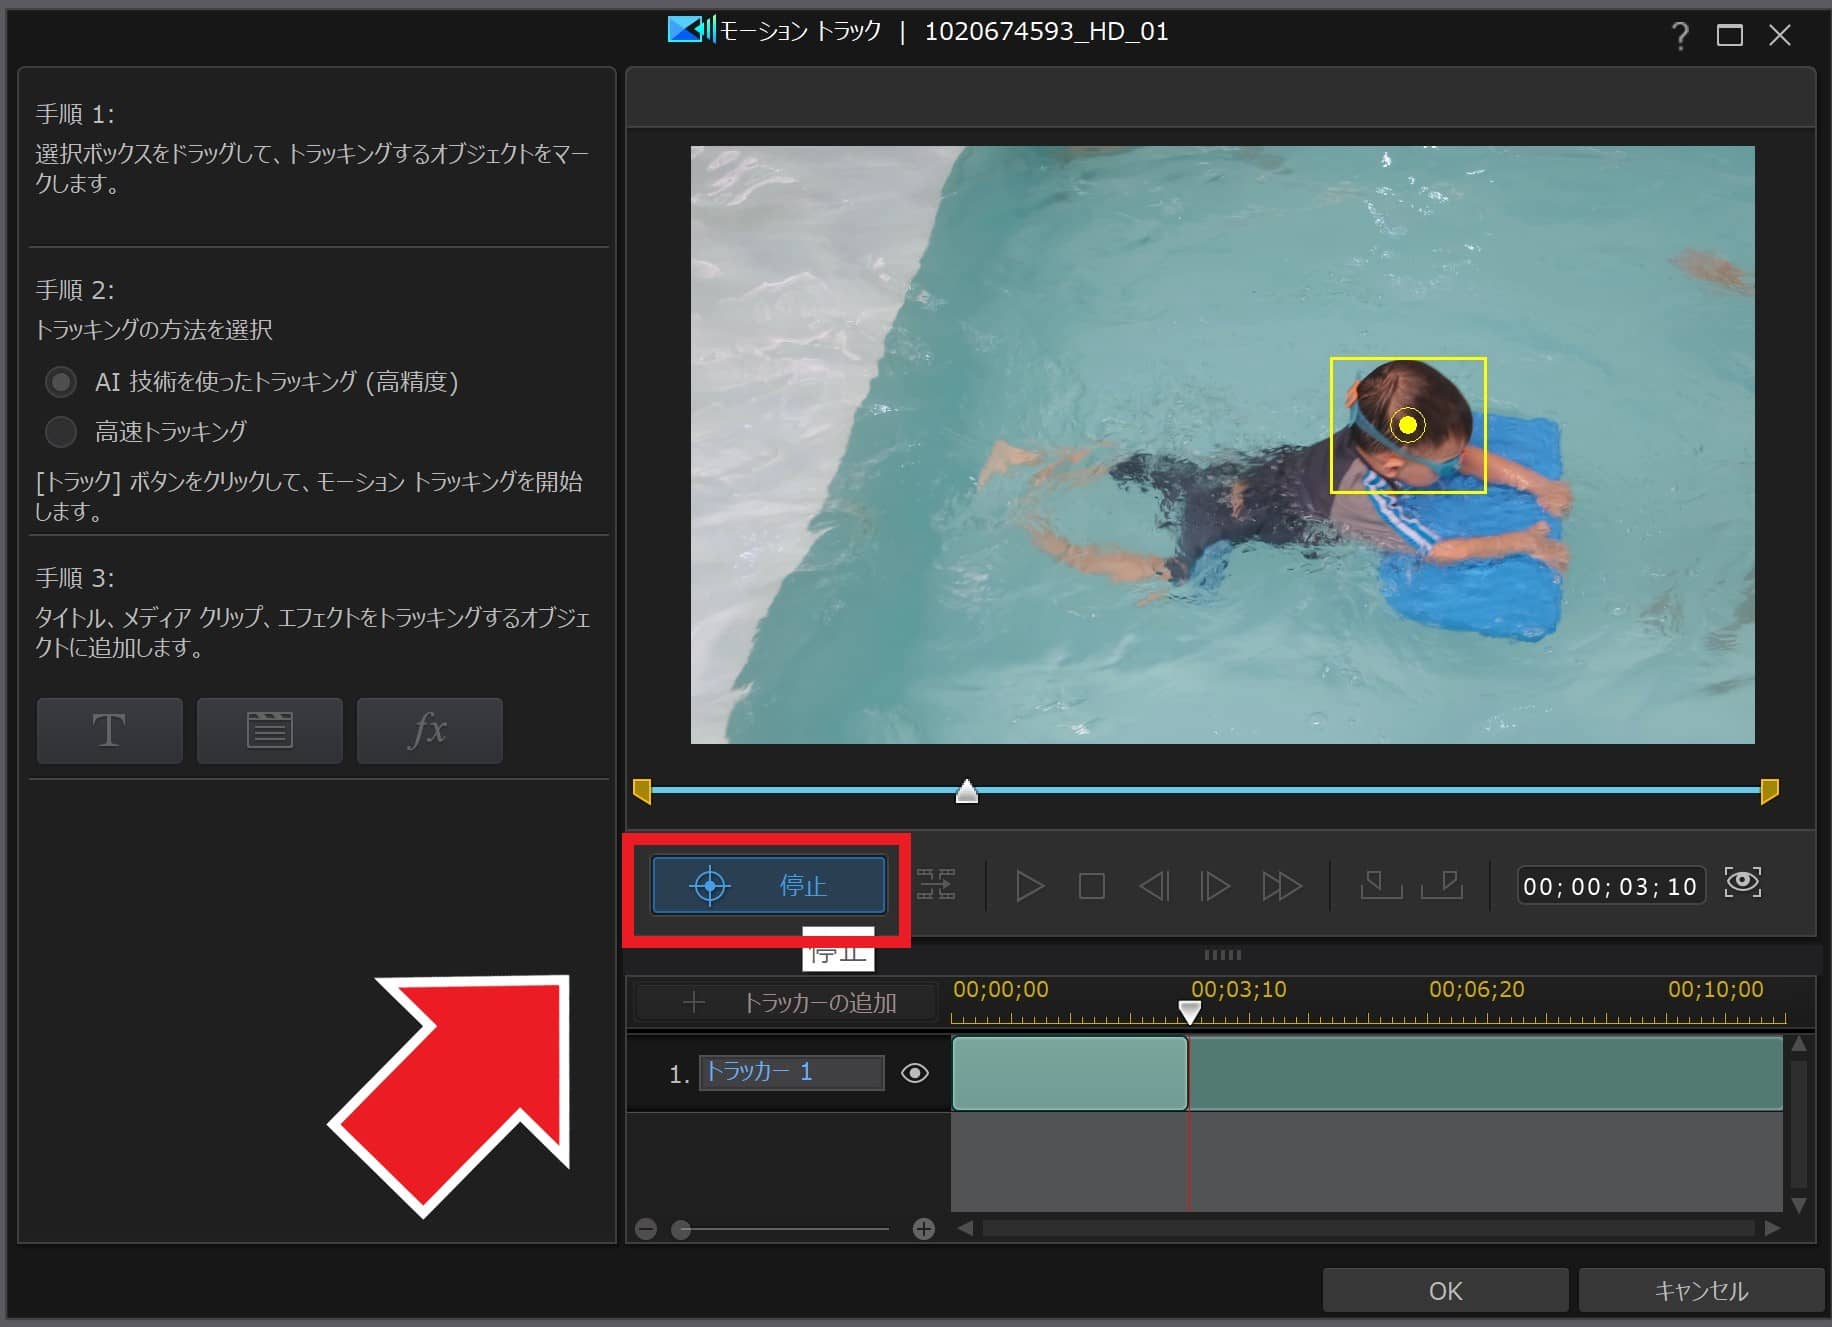Click the timeline zoom slider handle
This screenshot has height=1327, width=1832.
click(681, 1229)
